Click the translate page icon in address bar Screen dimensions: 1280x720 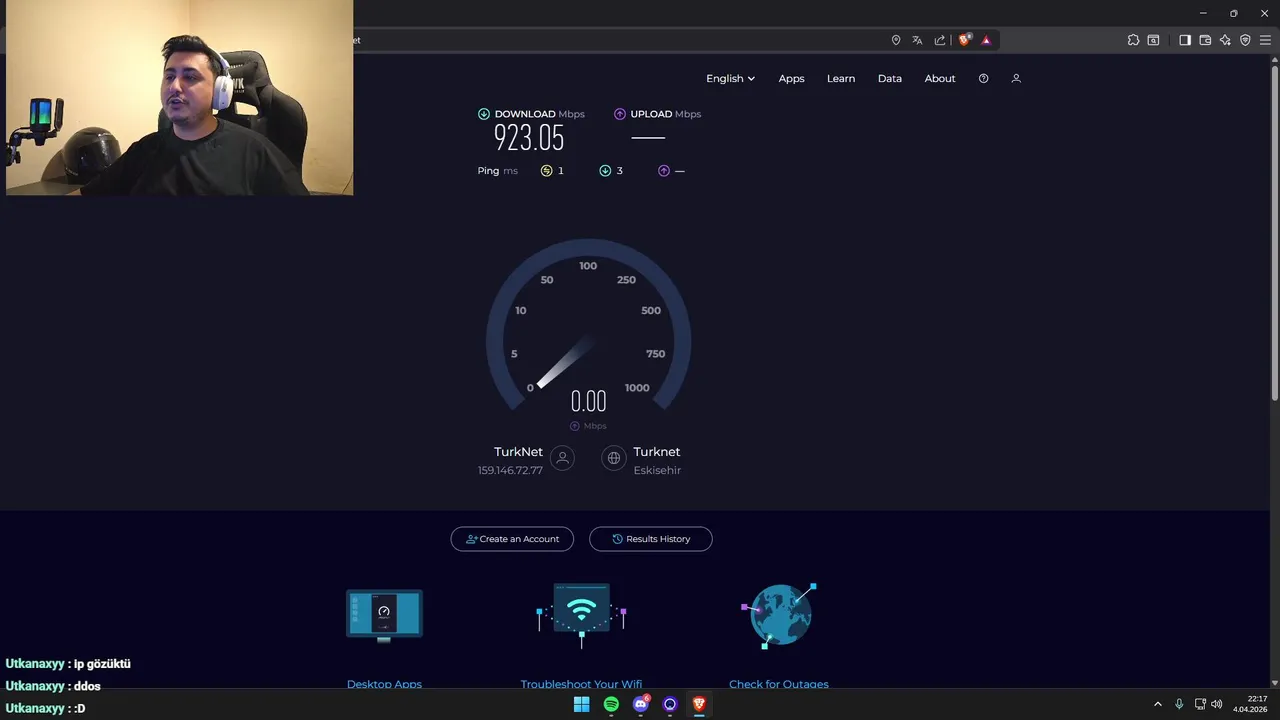[x=917, y=40]
